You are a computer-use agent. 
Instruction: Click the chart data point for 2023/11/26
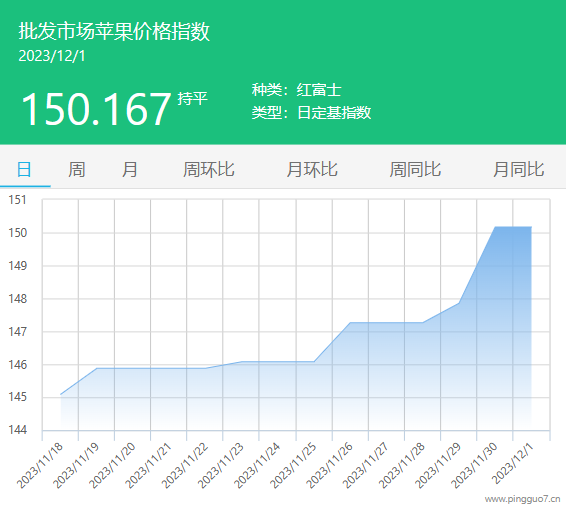coord(350,322)
